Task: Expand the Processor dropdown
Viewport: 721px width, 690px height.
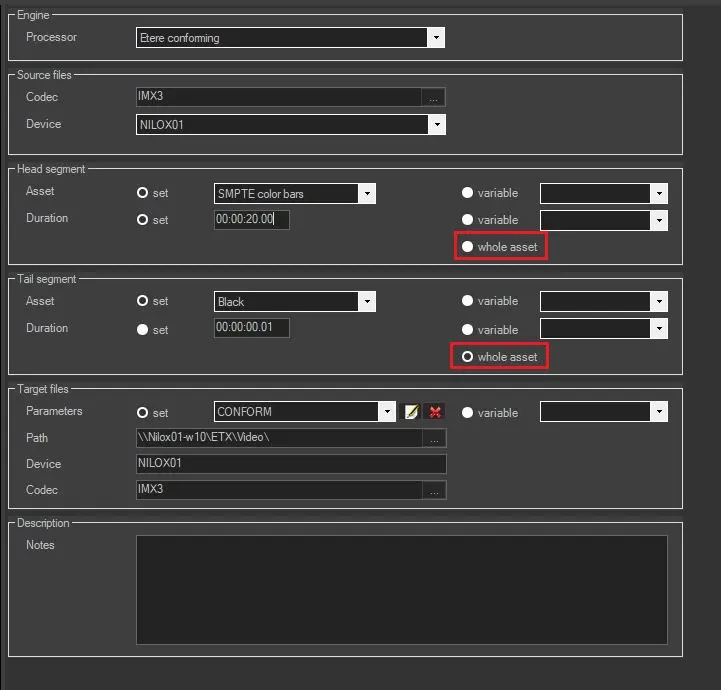Action: 435,38
